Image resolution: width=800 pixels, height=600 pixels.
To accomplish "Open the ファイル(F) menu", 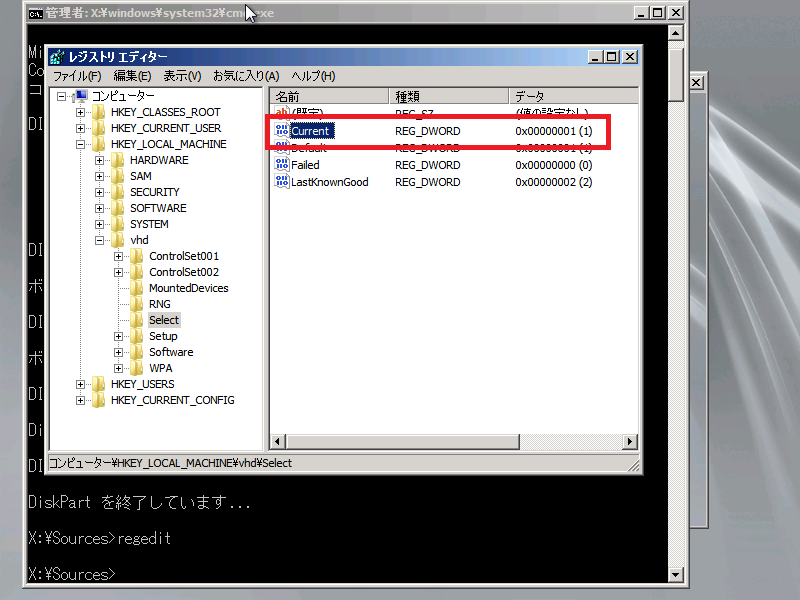I will [77, 76].
